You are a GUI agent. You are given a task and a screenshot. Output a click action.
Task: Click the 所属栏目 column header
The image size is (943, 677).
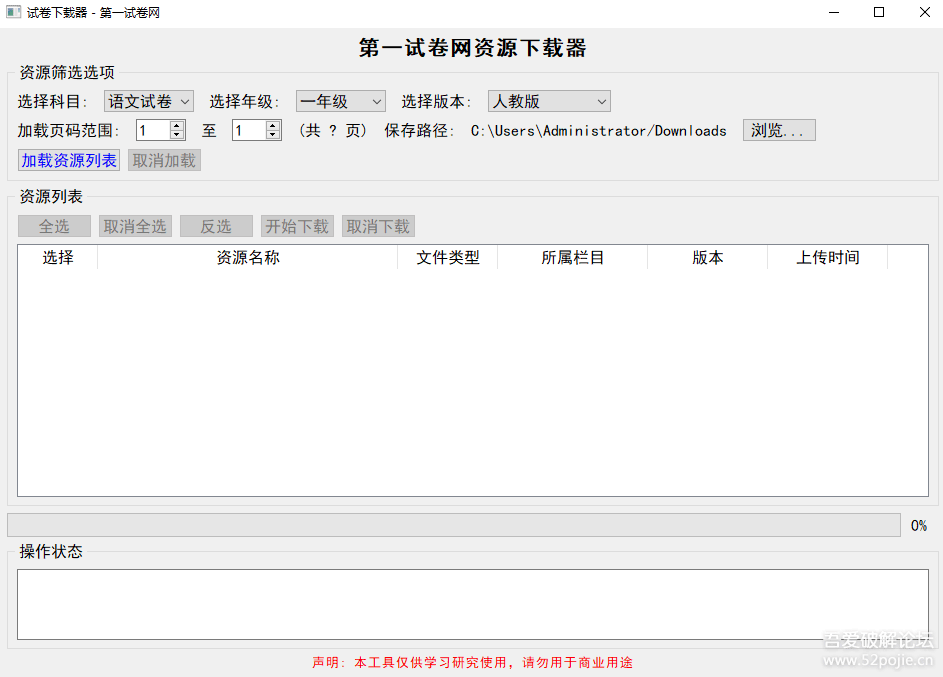tap(573, 257)
